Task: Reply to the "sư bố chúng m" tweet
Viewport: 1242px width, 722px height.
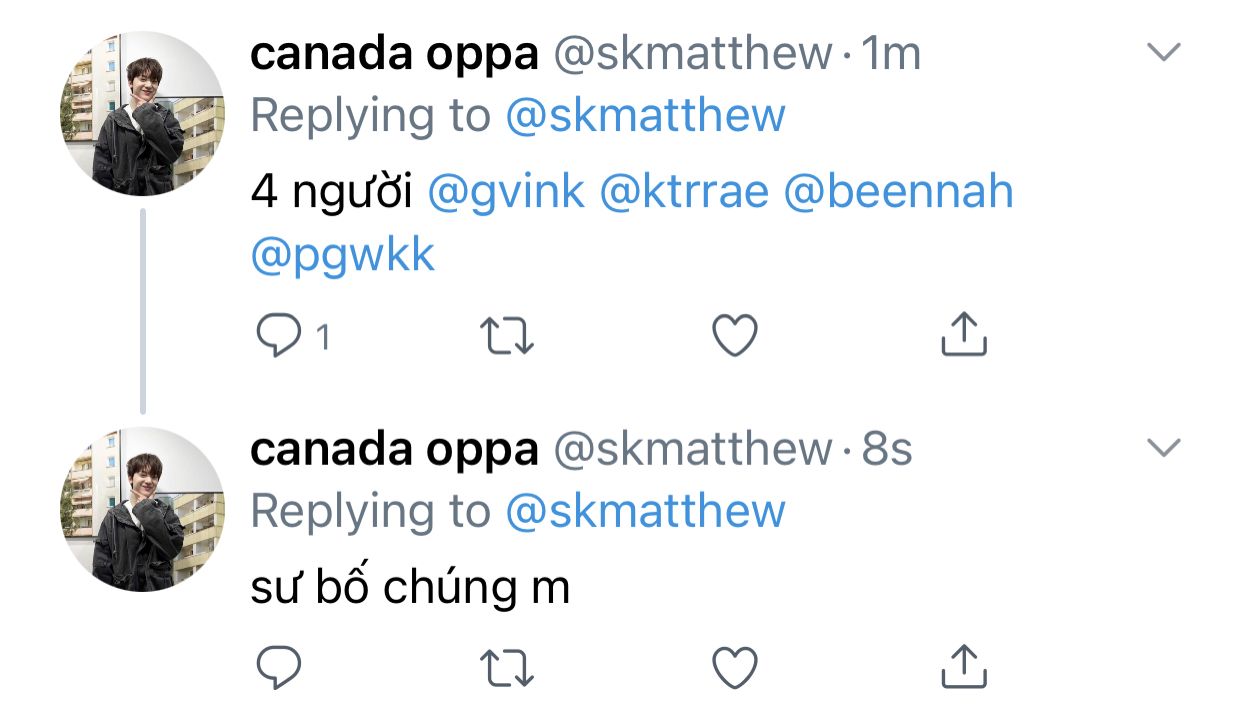Action: tap(279, 667)
